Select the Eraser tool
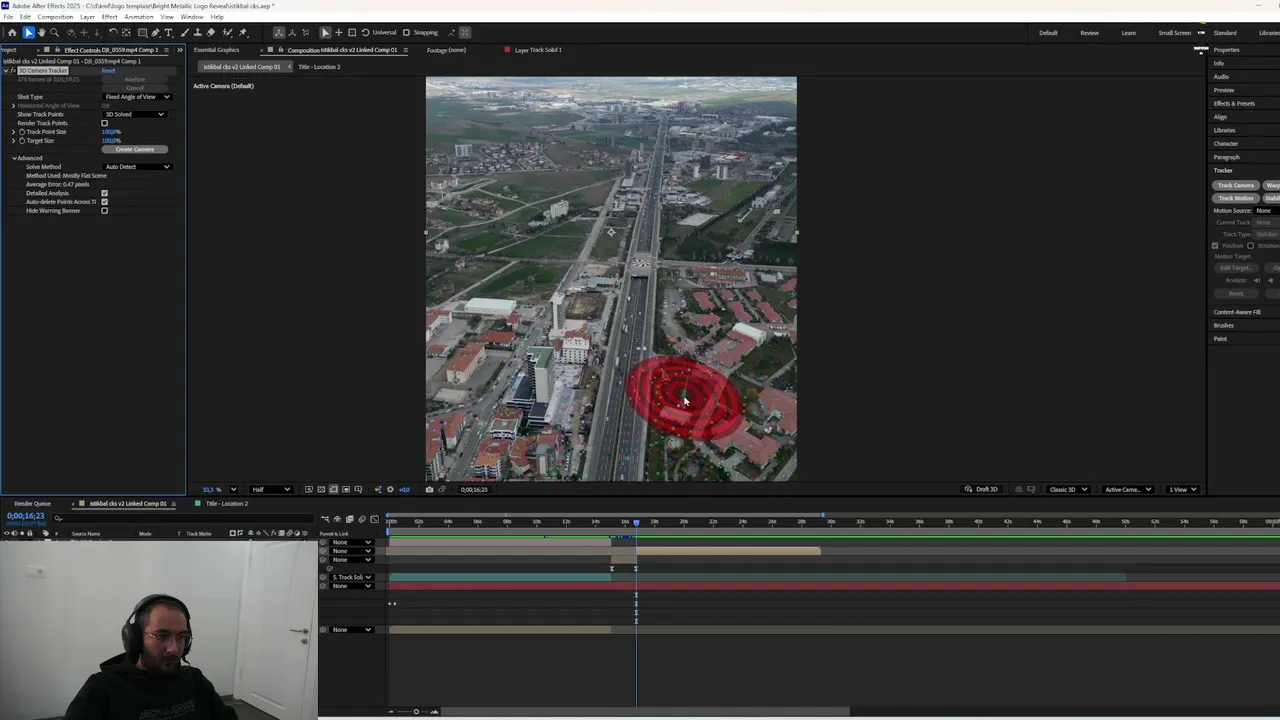 tap(210, 32)
